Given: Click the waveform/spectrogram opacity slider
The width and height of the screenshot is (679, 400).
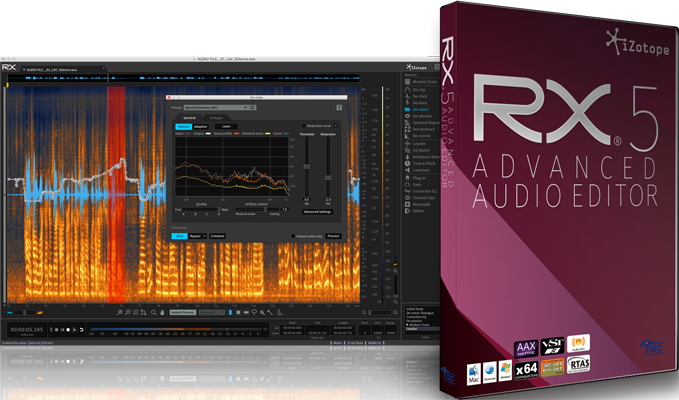Looking at the screenshot, I should (x=24, y=313).
